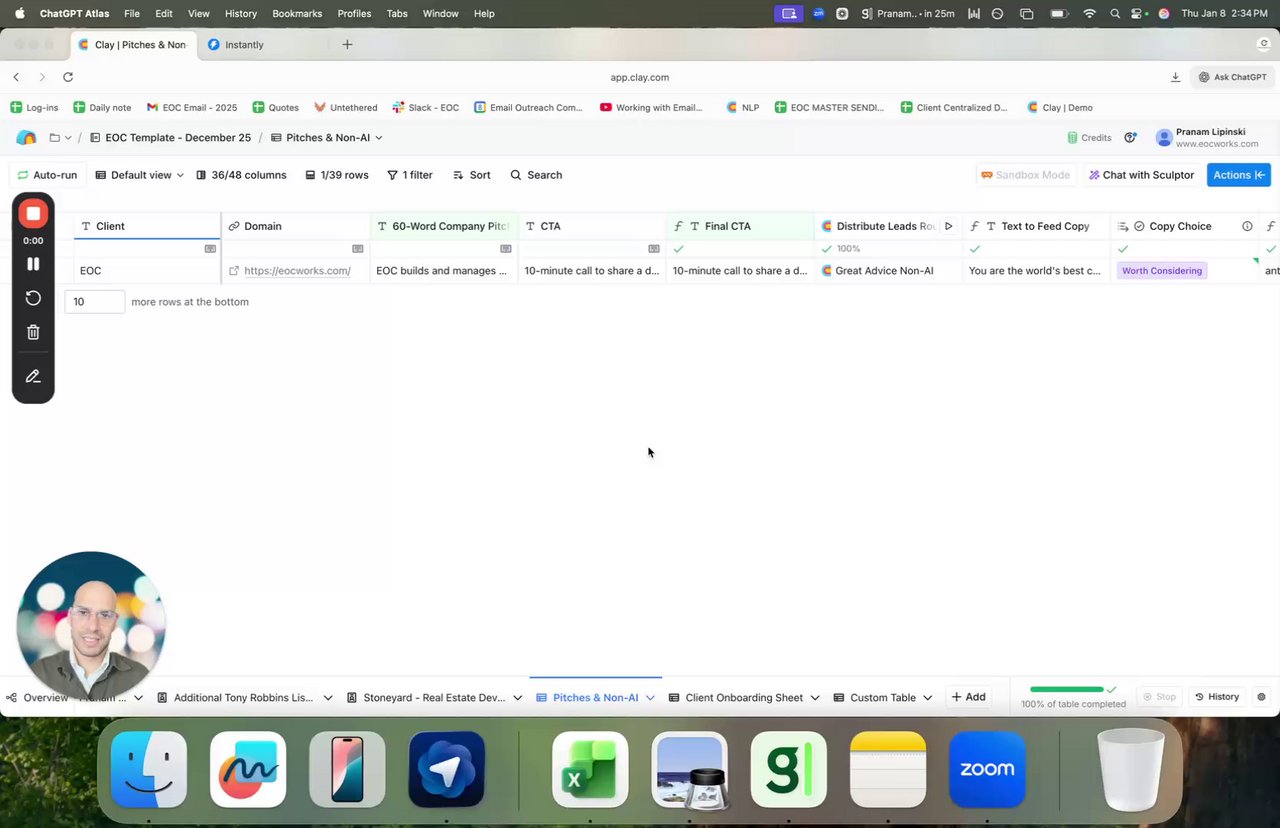Add a new table with Add button
The width and height of the screenshot is (1280, 828).
(x=968, y=697)
